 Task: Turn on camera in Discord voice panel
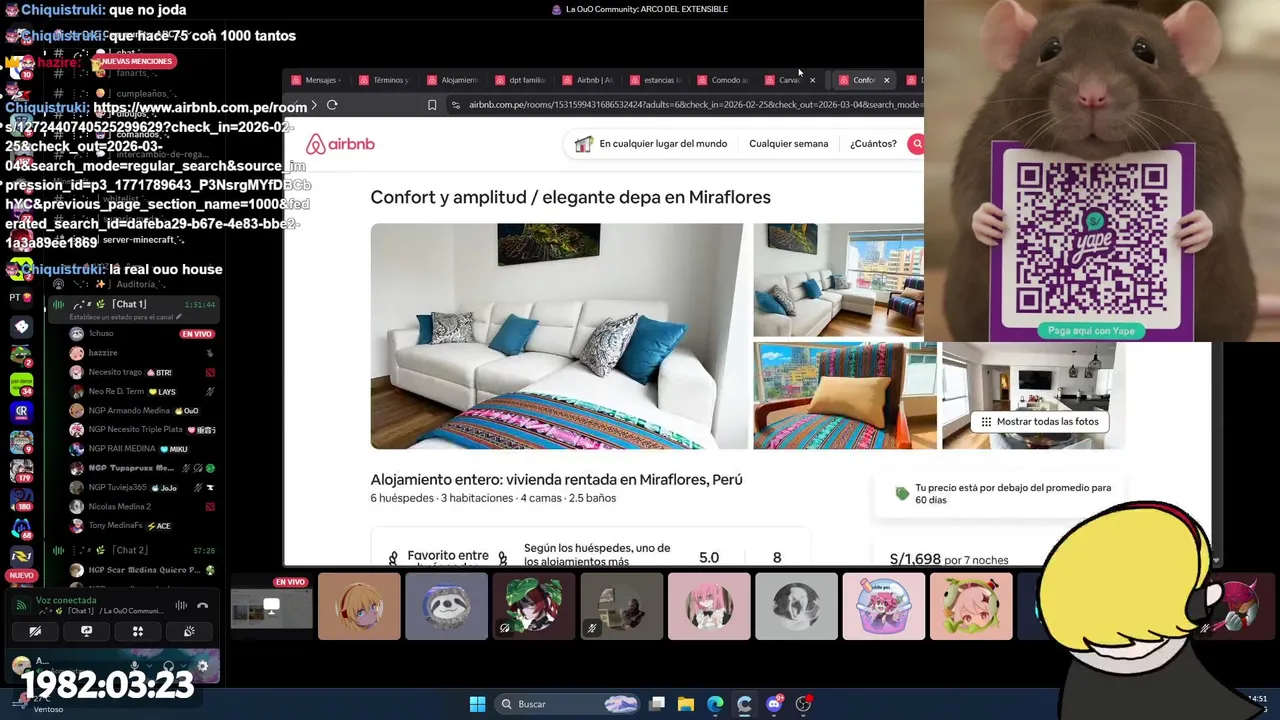tap(35, 631)
